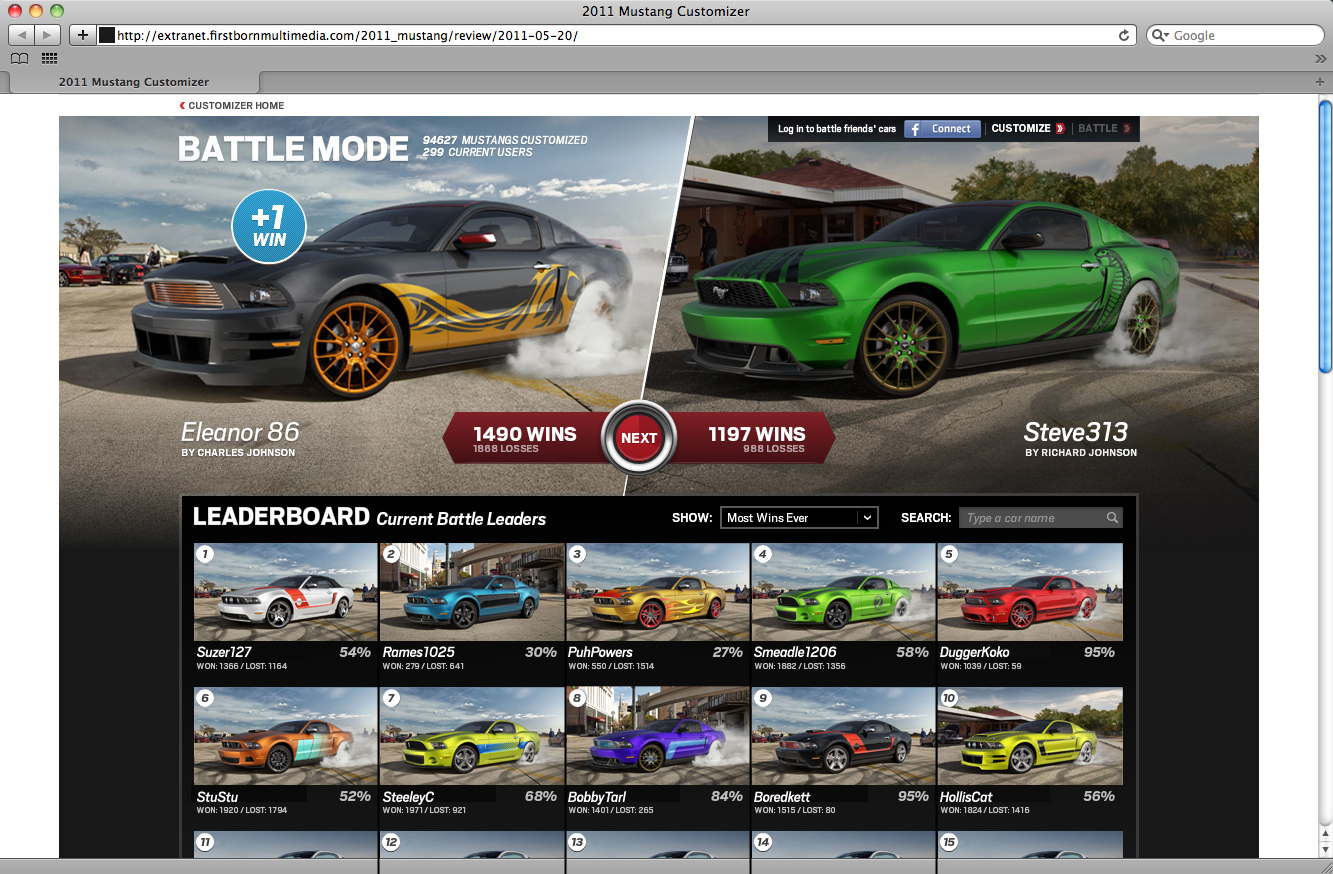Open the Most Wins Ever dropdown
The height and width of the screenshot is (874, 1333).
[x=798, y=518]
